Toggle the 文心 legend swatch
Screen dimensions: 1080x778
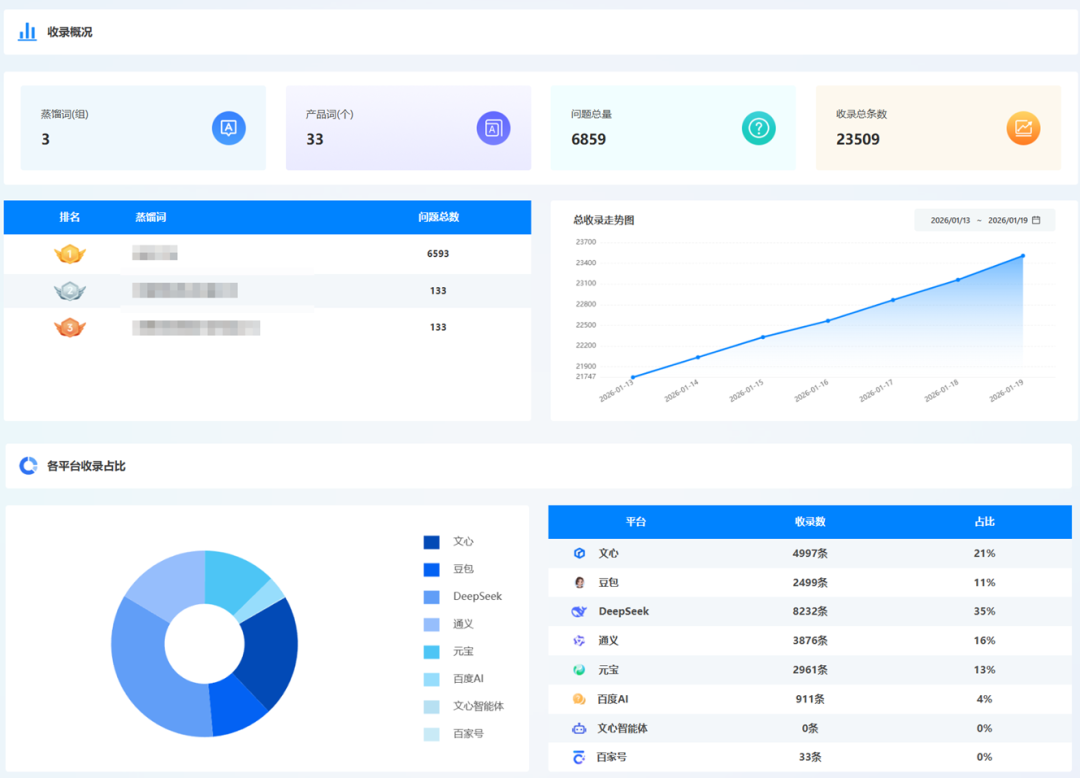click(x=432, y=542)
